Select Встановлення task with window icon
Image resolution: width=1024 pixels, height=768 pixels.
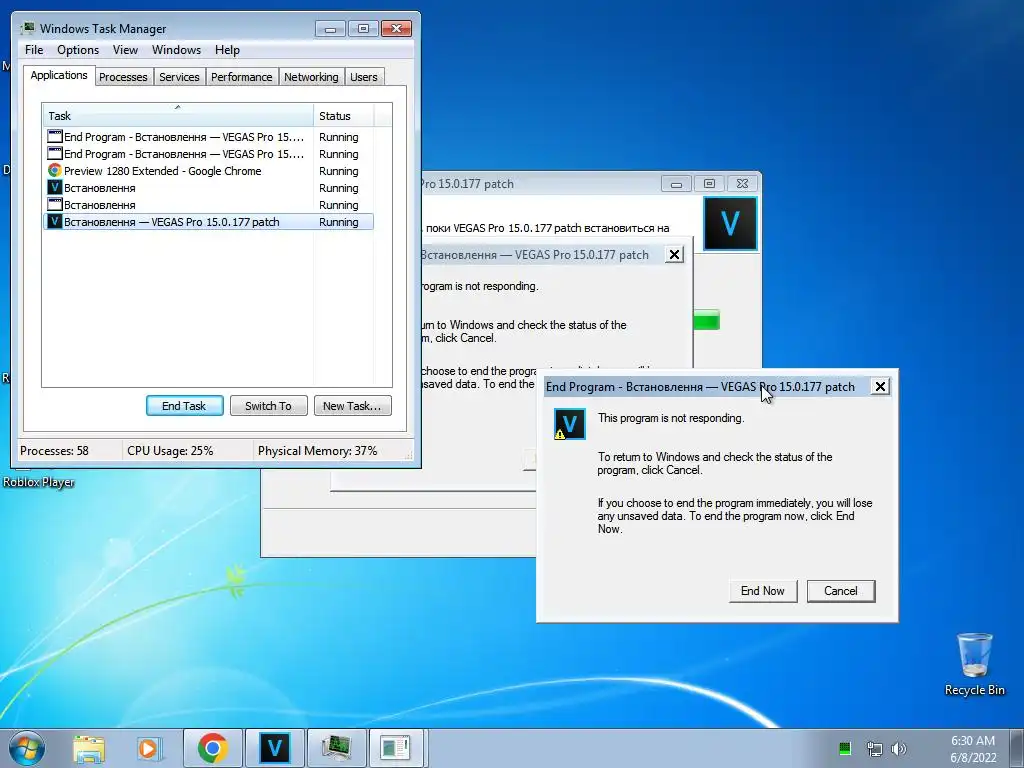[208, 205]
